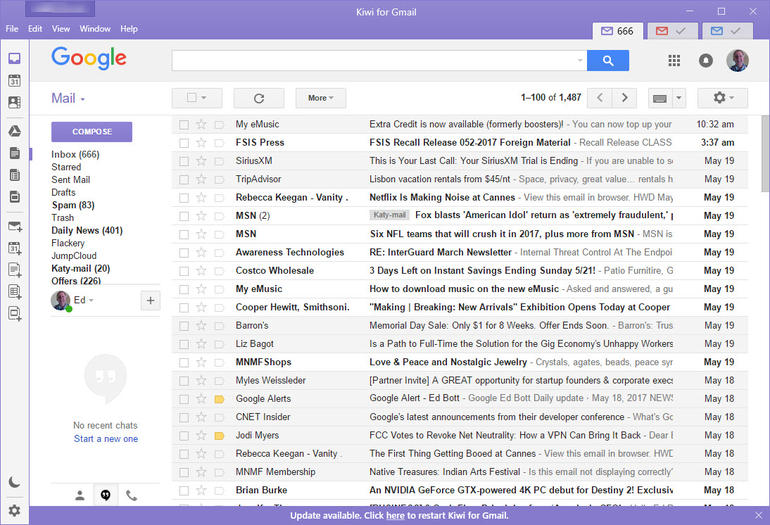
Task: Open Google Slides icon in sidebar
Action: click(15, 196)
